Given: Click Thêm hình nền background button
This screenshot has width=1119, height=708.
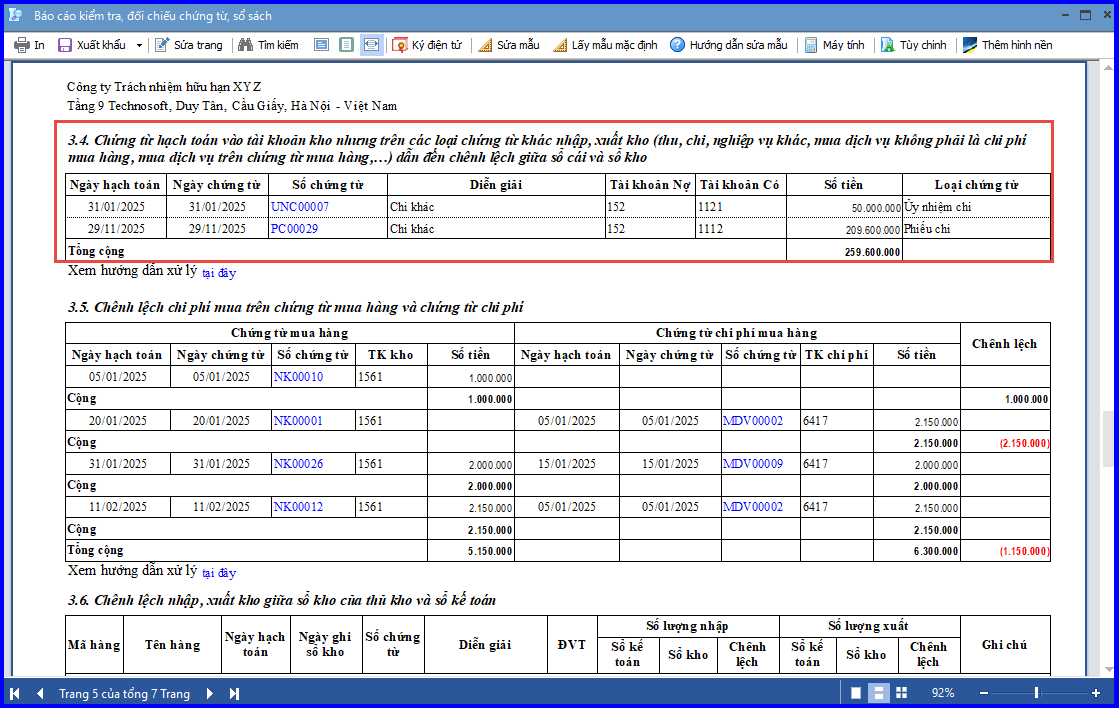Looking at the screenshot, I should click(1008, 45).
